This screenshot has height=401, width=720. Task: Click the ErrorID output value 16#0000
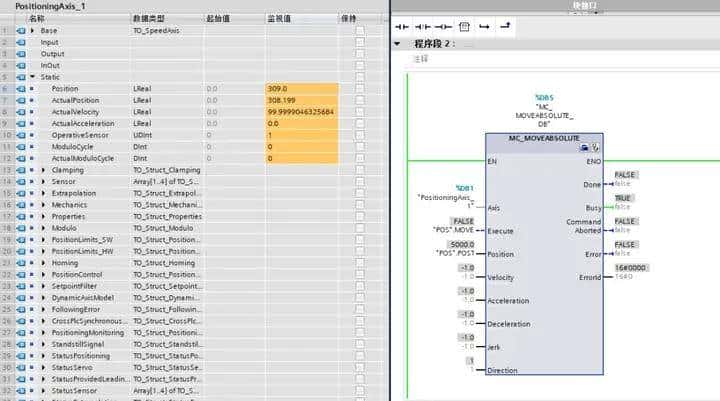[630, 268]
